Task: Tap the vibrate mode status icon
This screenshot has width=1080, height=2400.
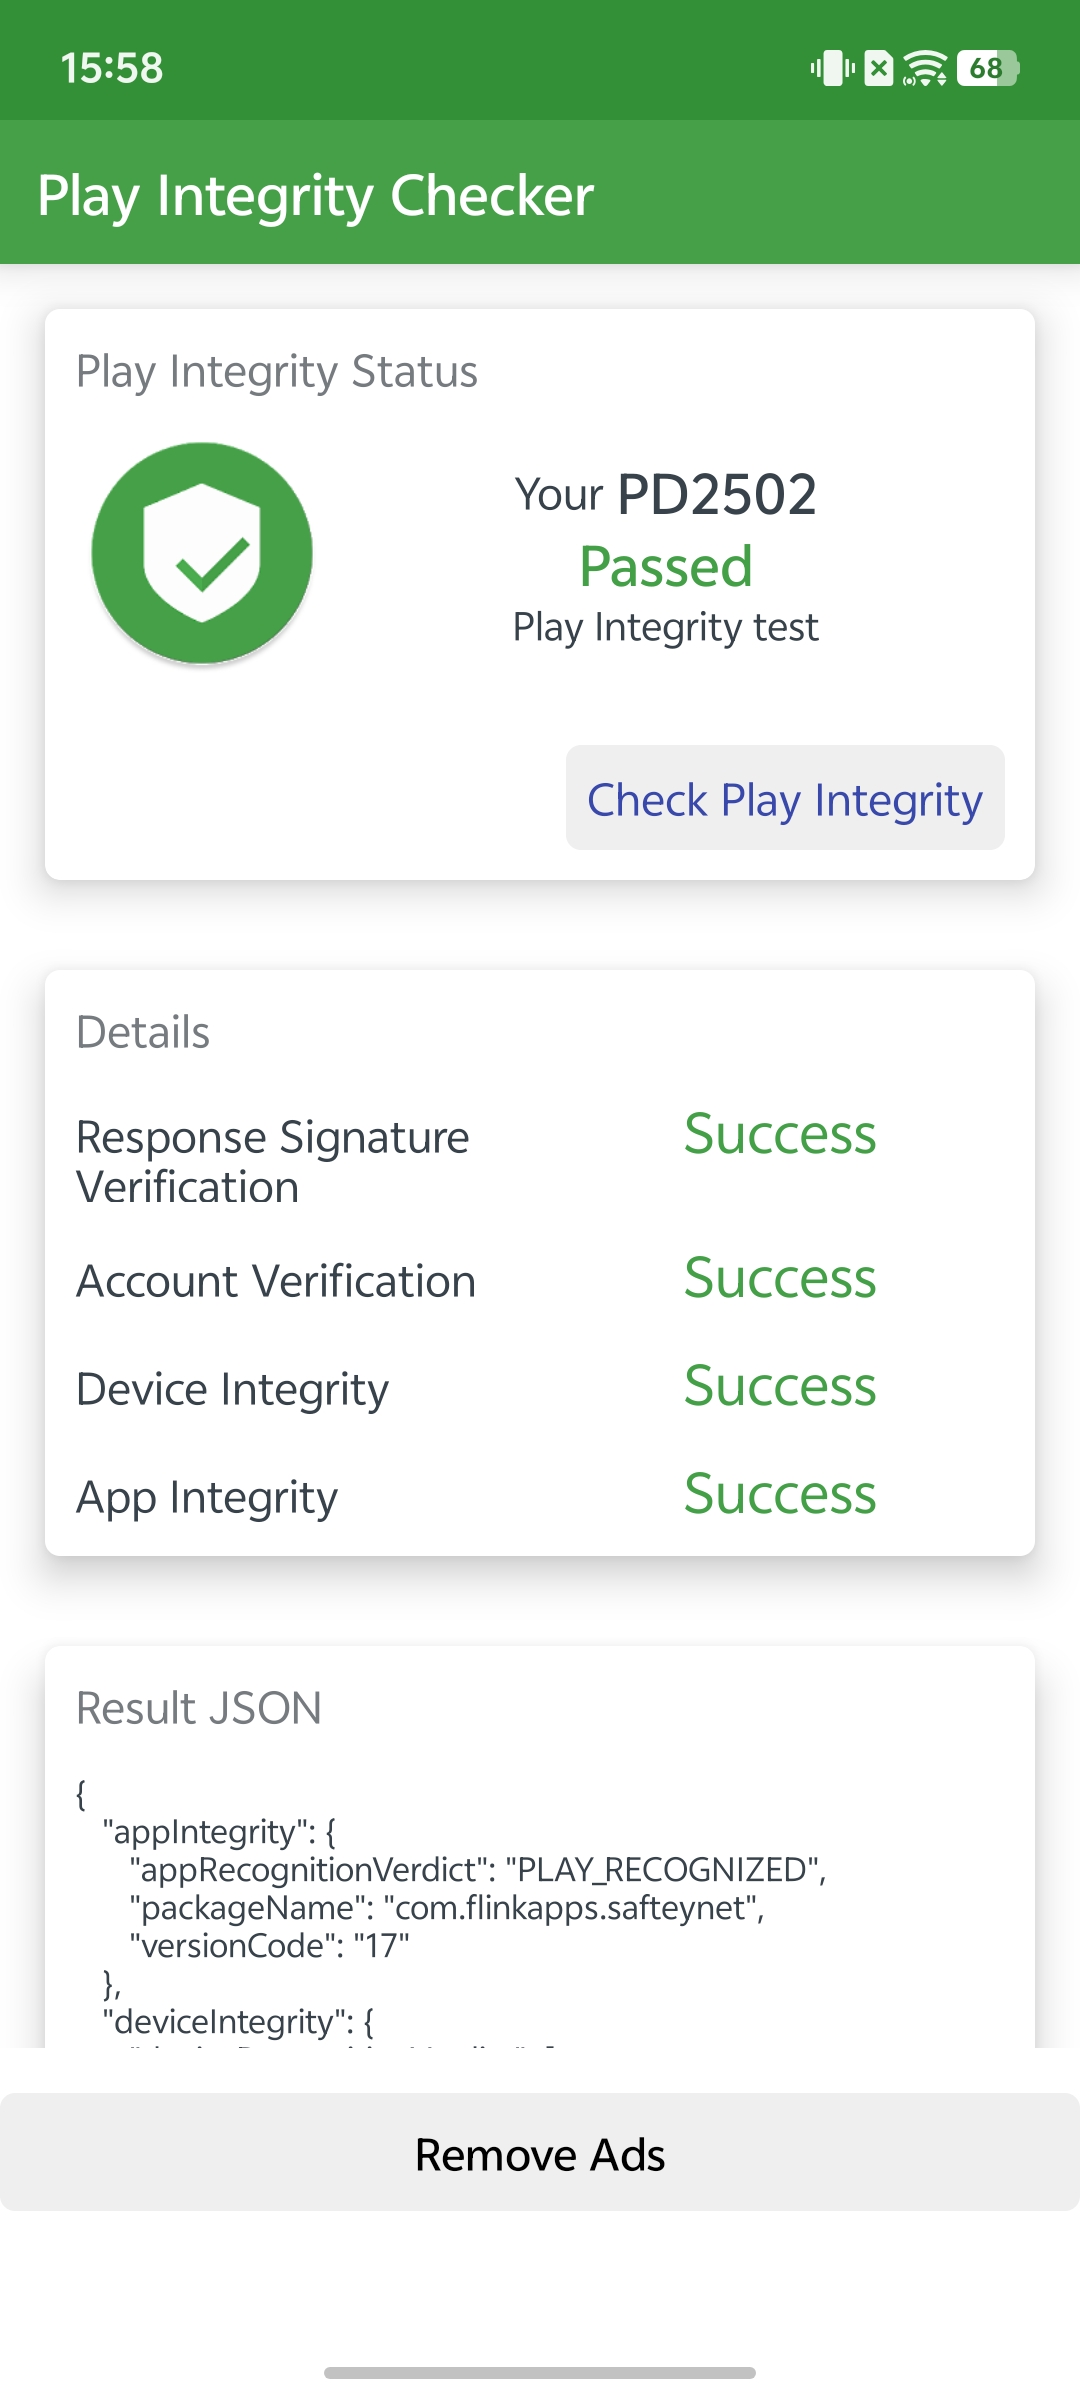Action: (832, 68)
